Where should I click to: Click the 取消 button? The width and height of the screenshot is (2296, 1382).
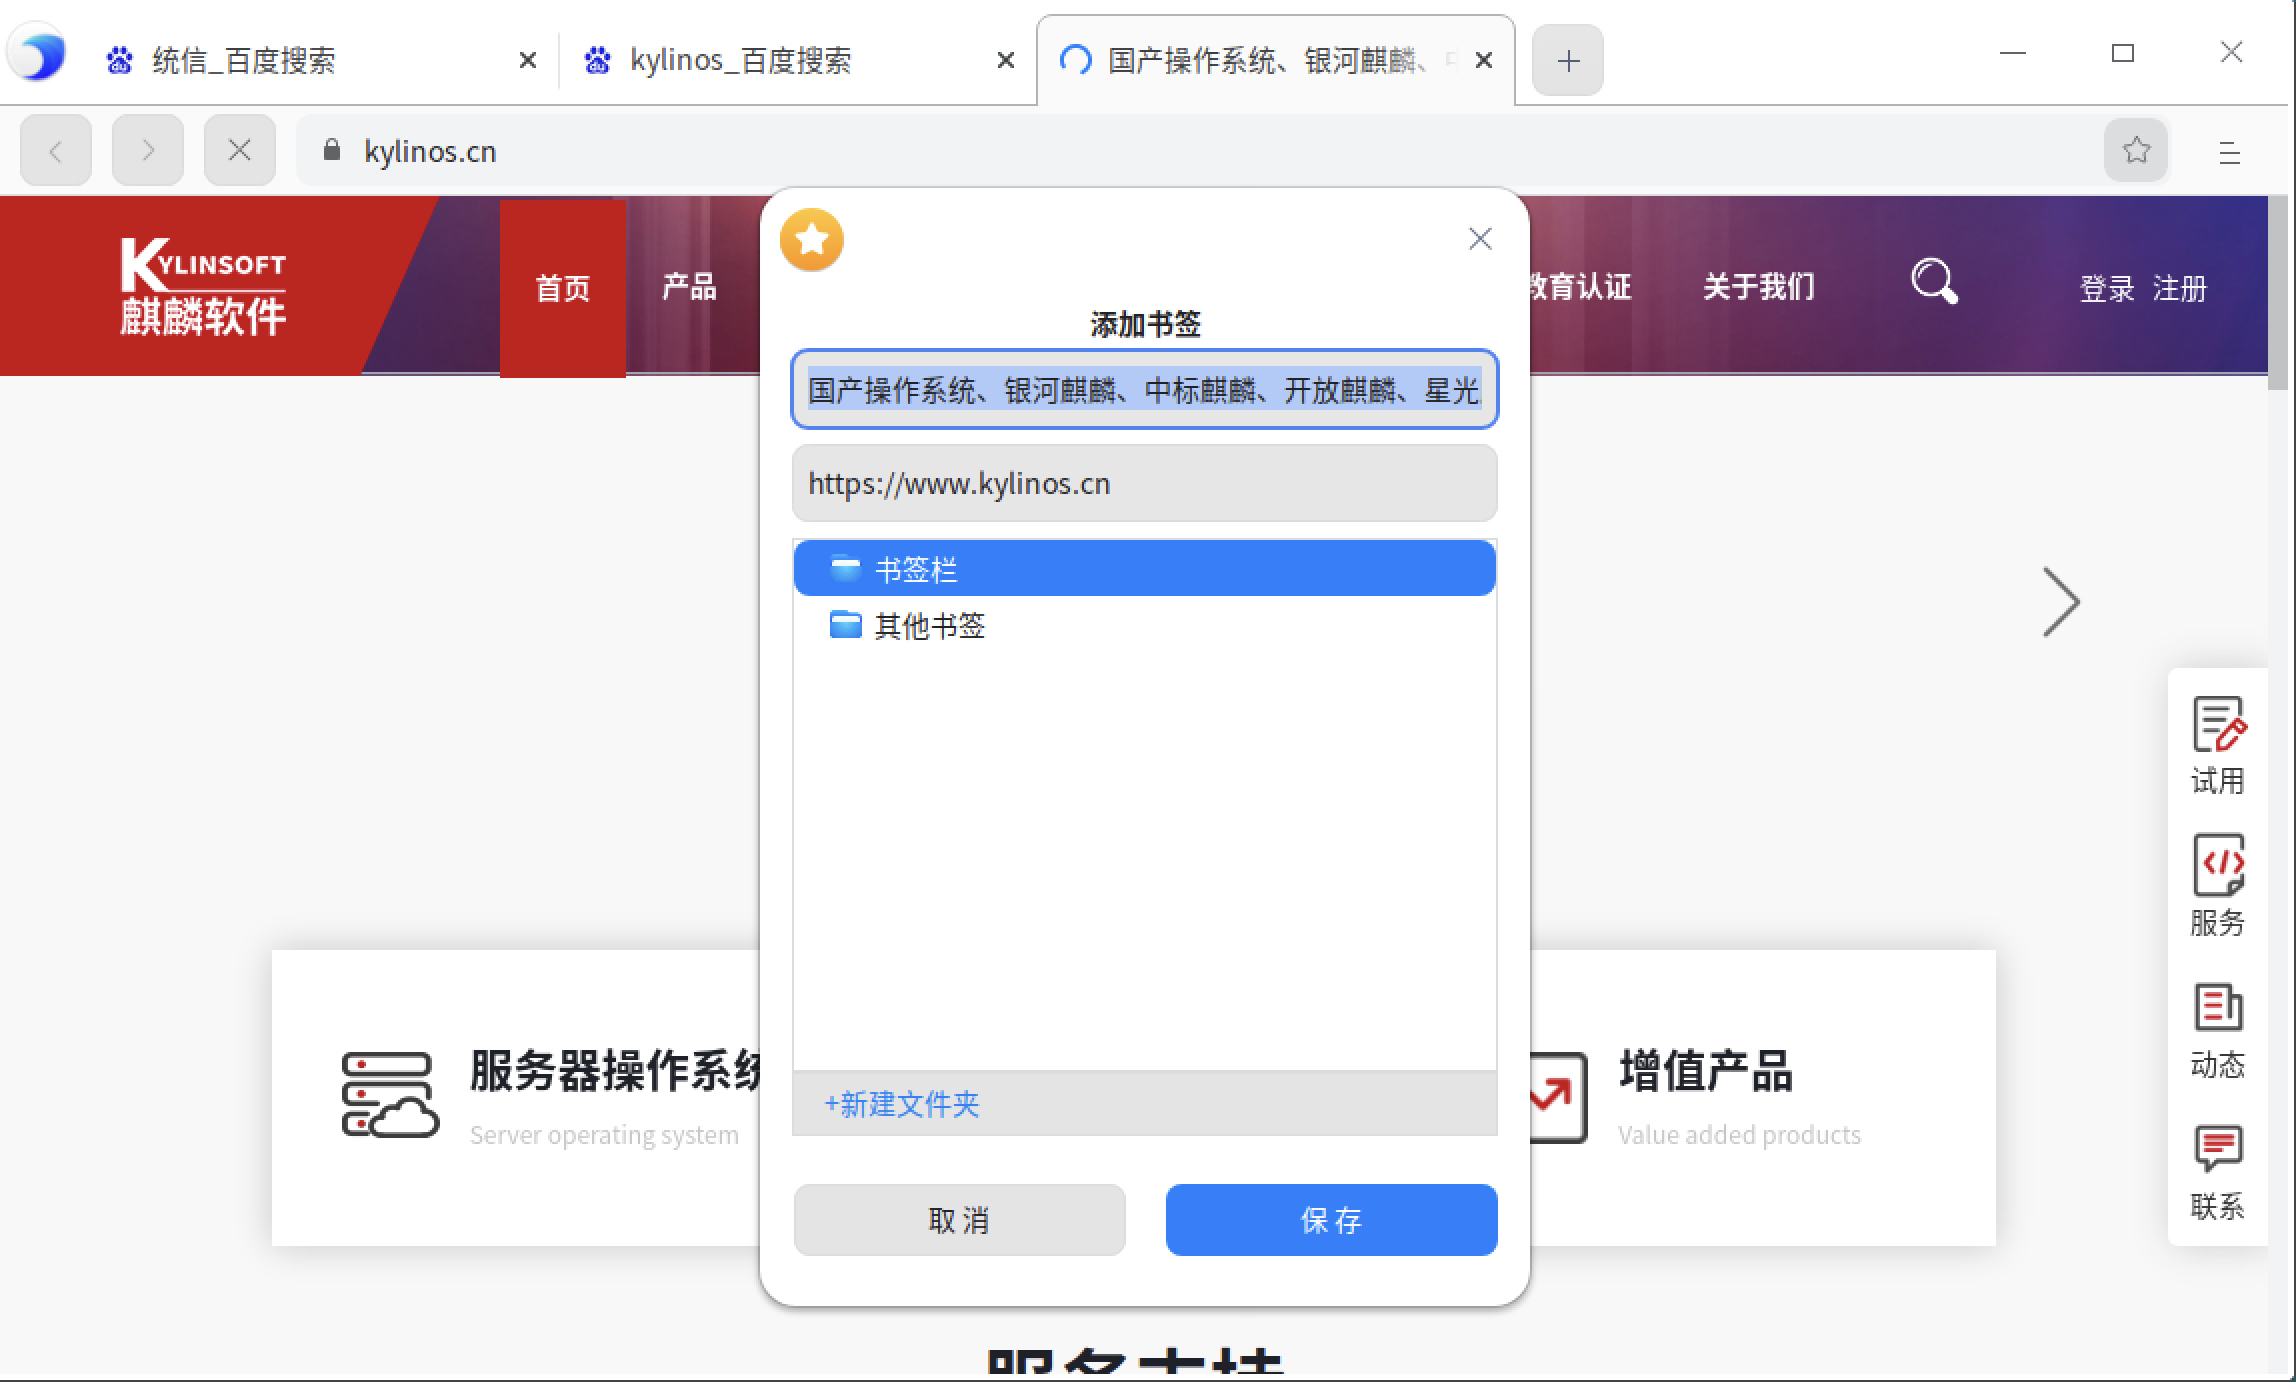click(960, 1220)
